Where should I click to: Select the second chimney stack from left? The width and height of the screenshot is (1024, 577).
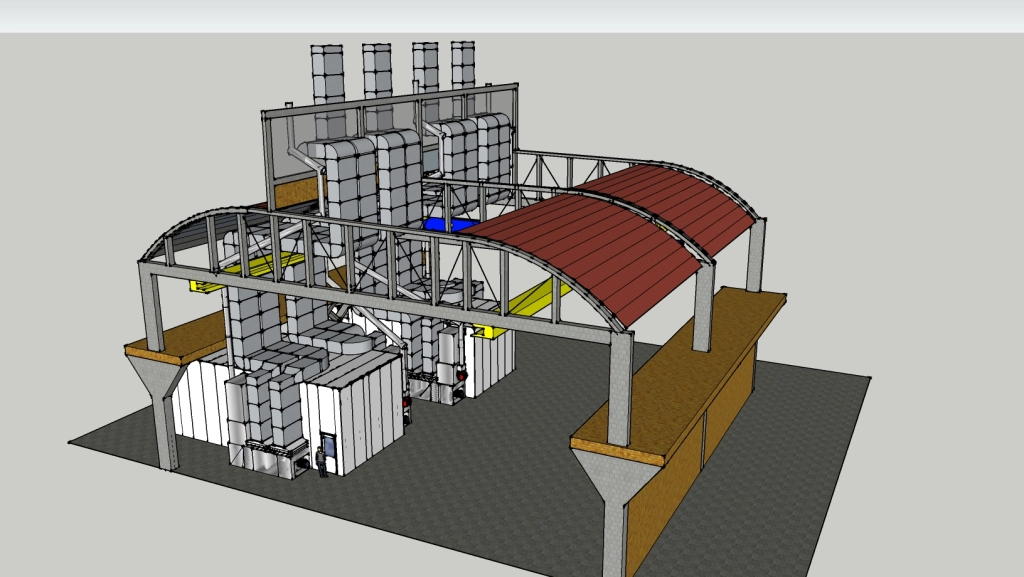pos(377,71)
